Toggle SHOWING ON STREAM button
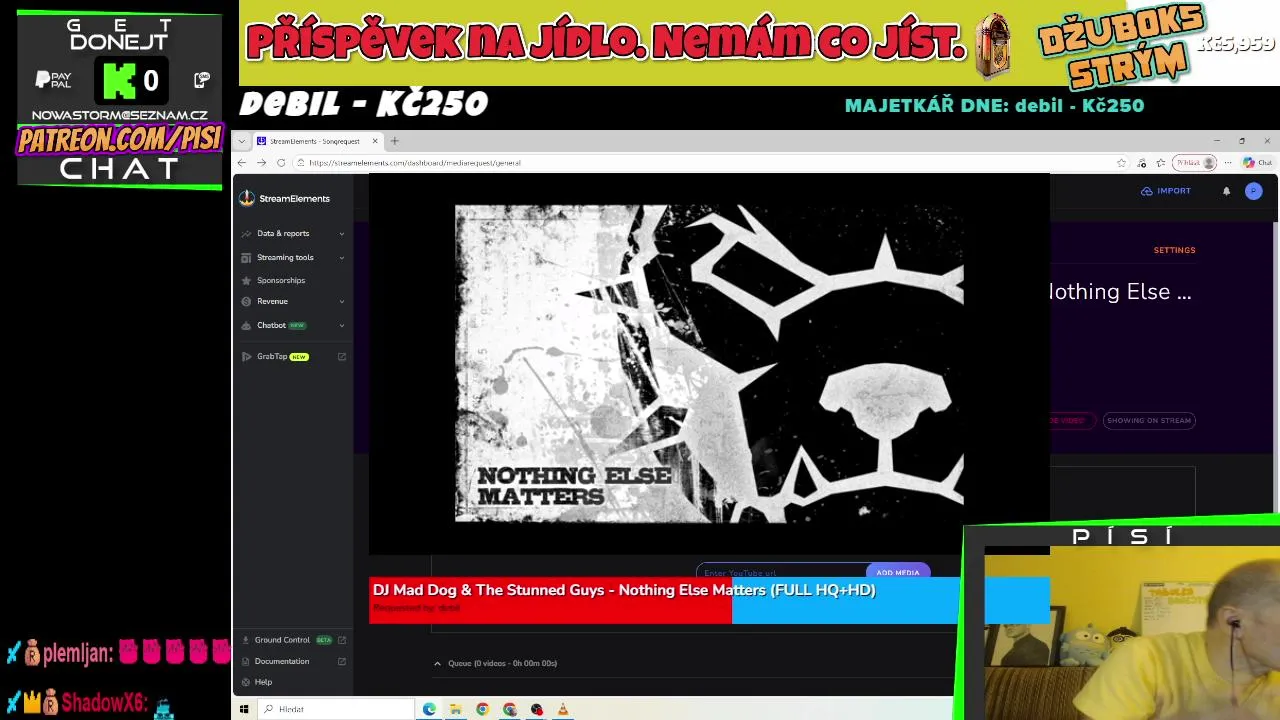The height and width of the screenshot is (720, 1280). pyautogui.click(x=1148, y=421)
